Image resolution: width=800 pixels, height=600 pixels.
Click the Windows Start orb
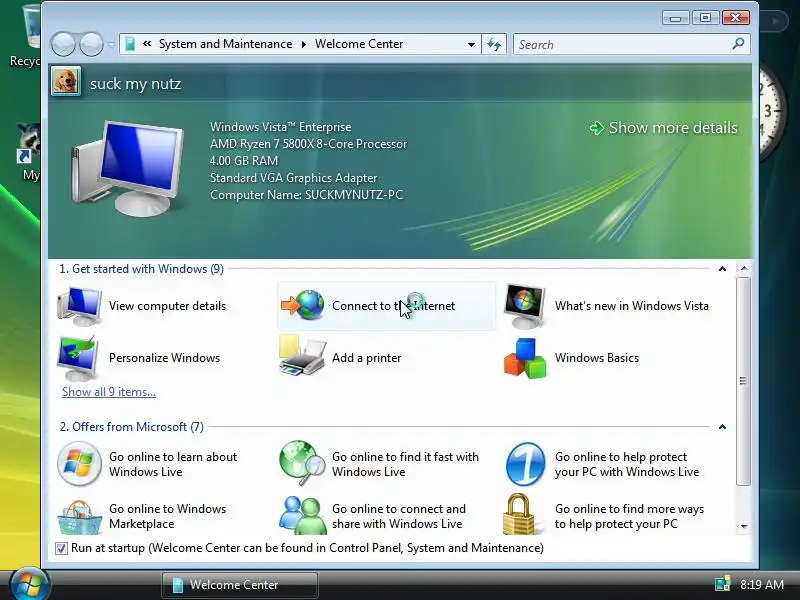tap(29, 584)
